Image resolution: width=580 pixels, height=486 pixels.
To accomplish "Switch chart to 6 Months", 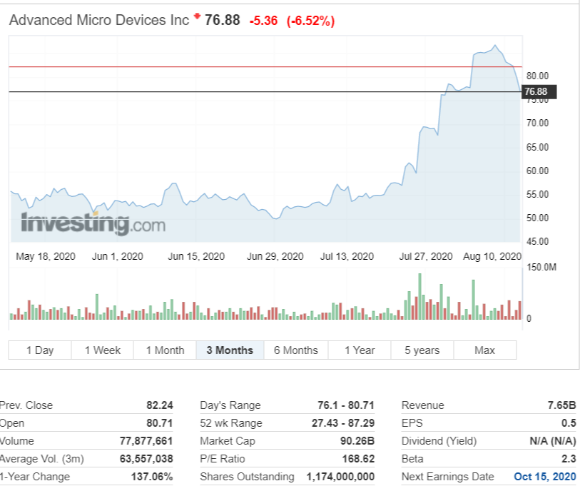I will (296, 350).
